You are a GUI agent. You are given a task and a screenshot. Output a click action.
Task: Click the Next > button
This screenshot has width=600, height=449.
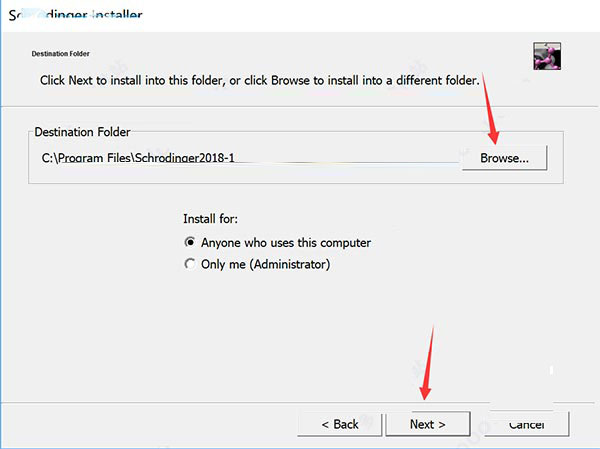click(428, 424)
